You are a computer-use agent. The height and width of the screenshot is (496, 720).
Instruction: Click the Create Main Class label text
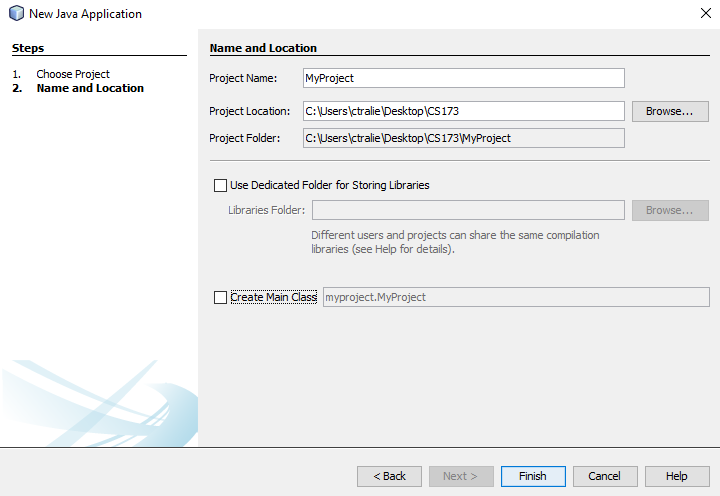[x=274, y=297]
